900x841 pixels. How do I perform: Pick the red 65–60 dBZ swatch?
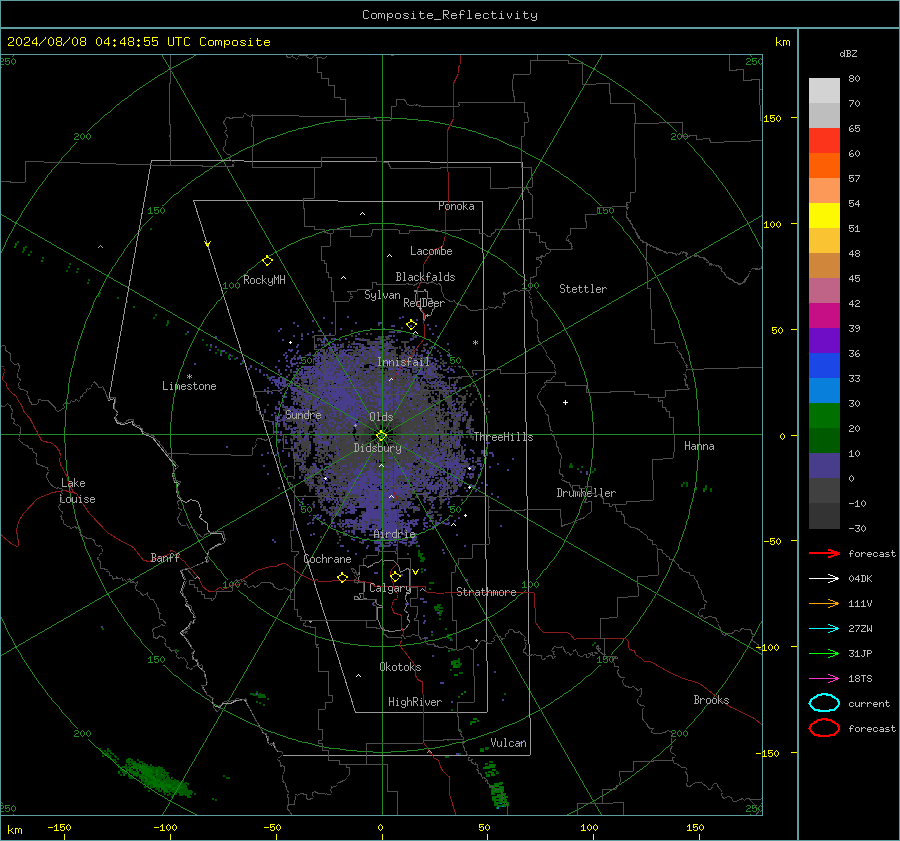coord(824,140)
